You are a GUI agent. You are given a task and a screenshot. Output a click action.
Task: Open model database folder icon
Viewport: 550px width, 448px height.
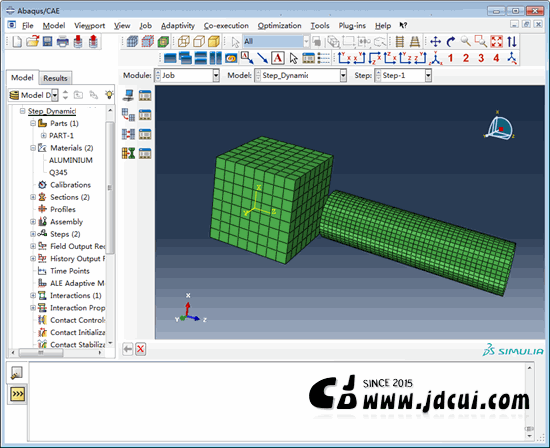32,41
